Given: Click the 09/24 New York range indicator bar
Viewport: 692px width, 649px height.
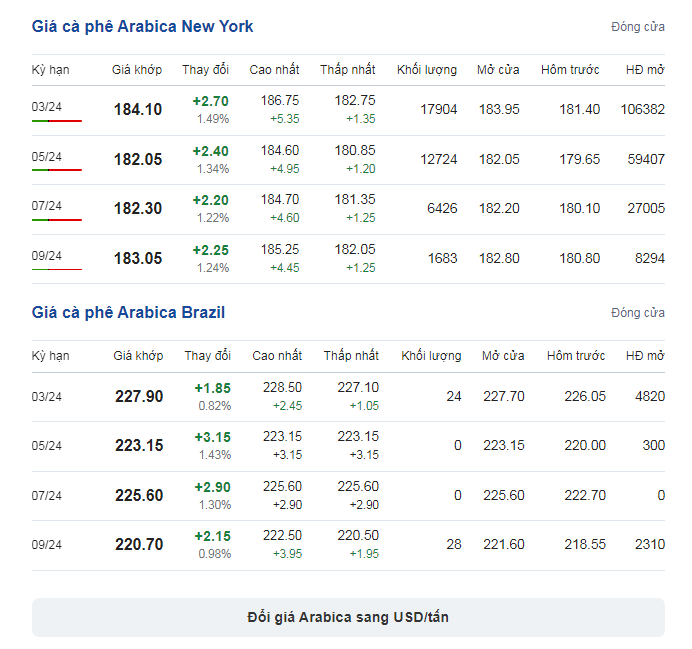Looking at the screenshot, I should click(57, 269).
